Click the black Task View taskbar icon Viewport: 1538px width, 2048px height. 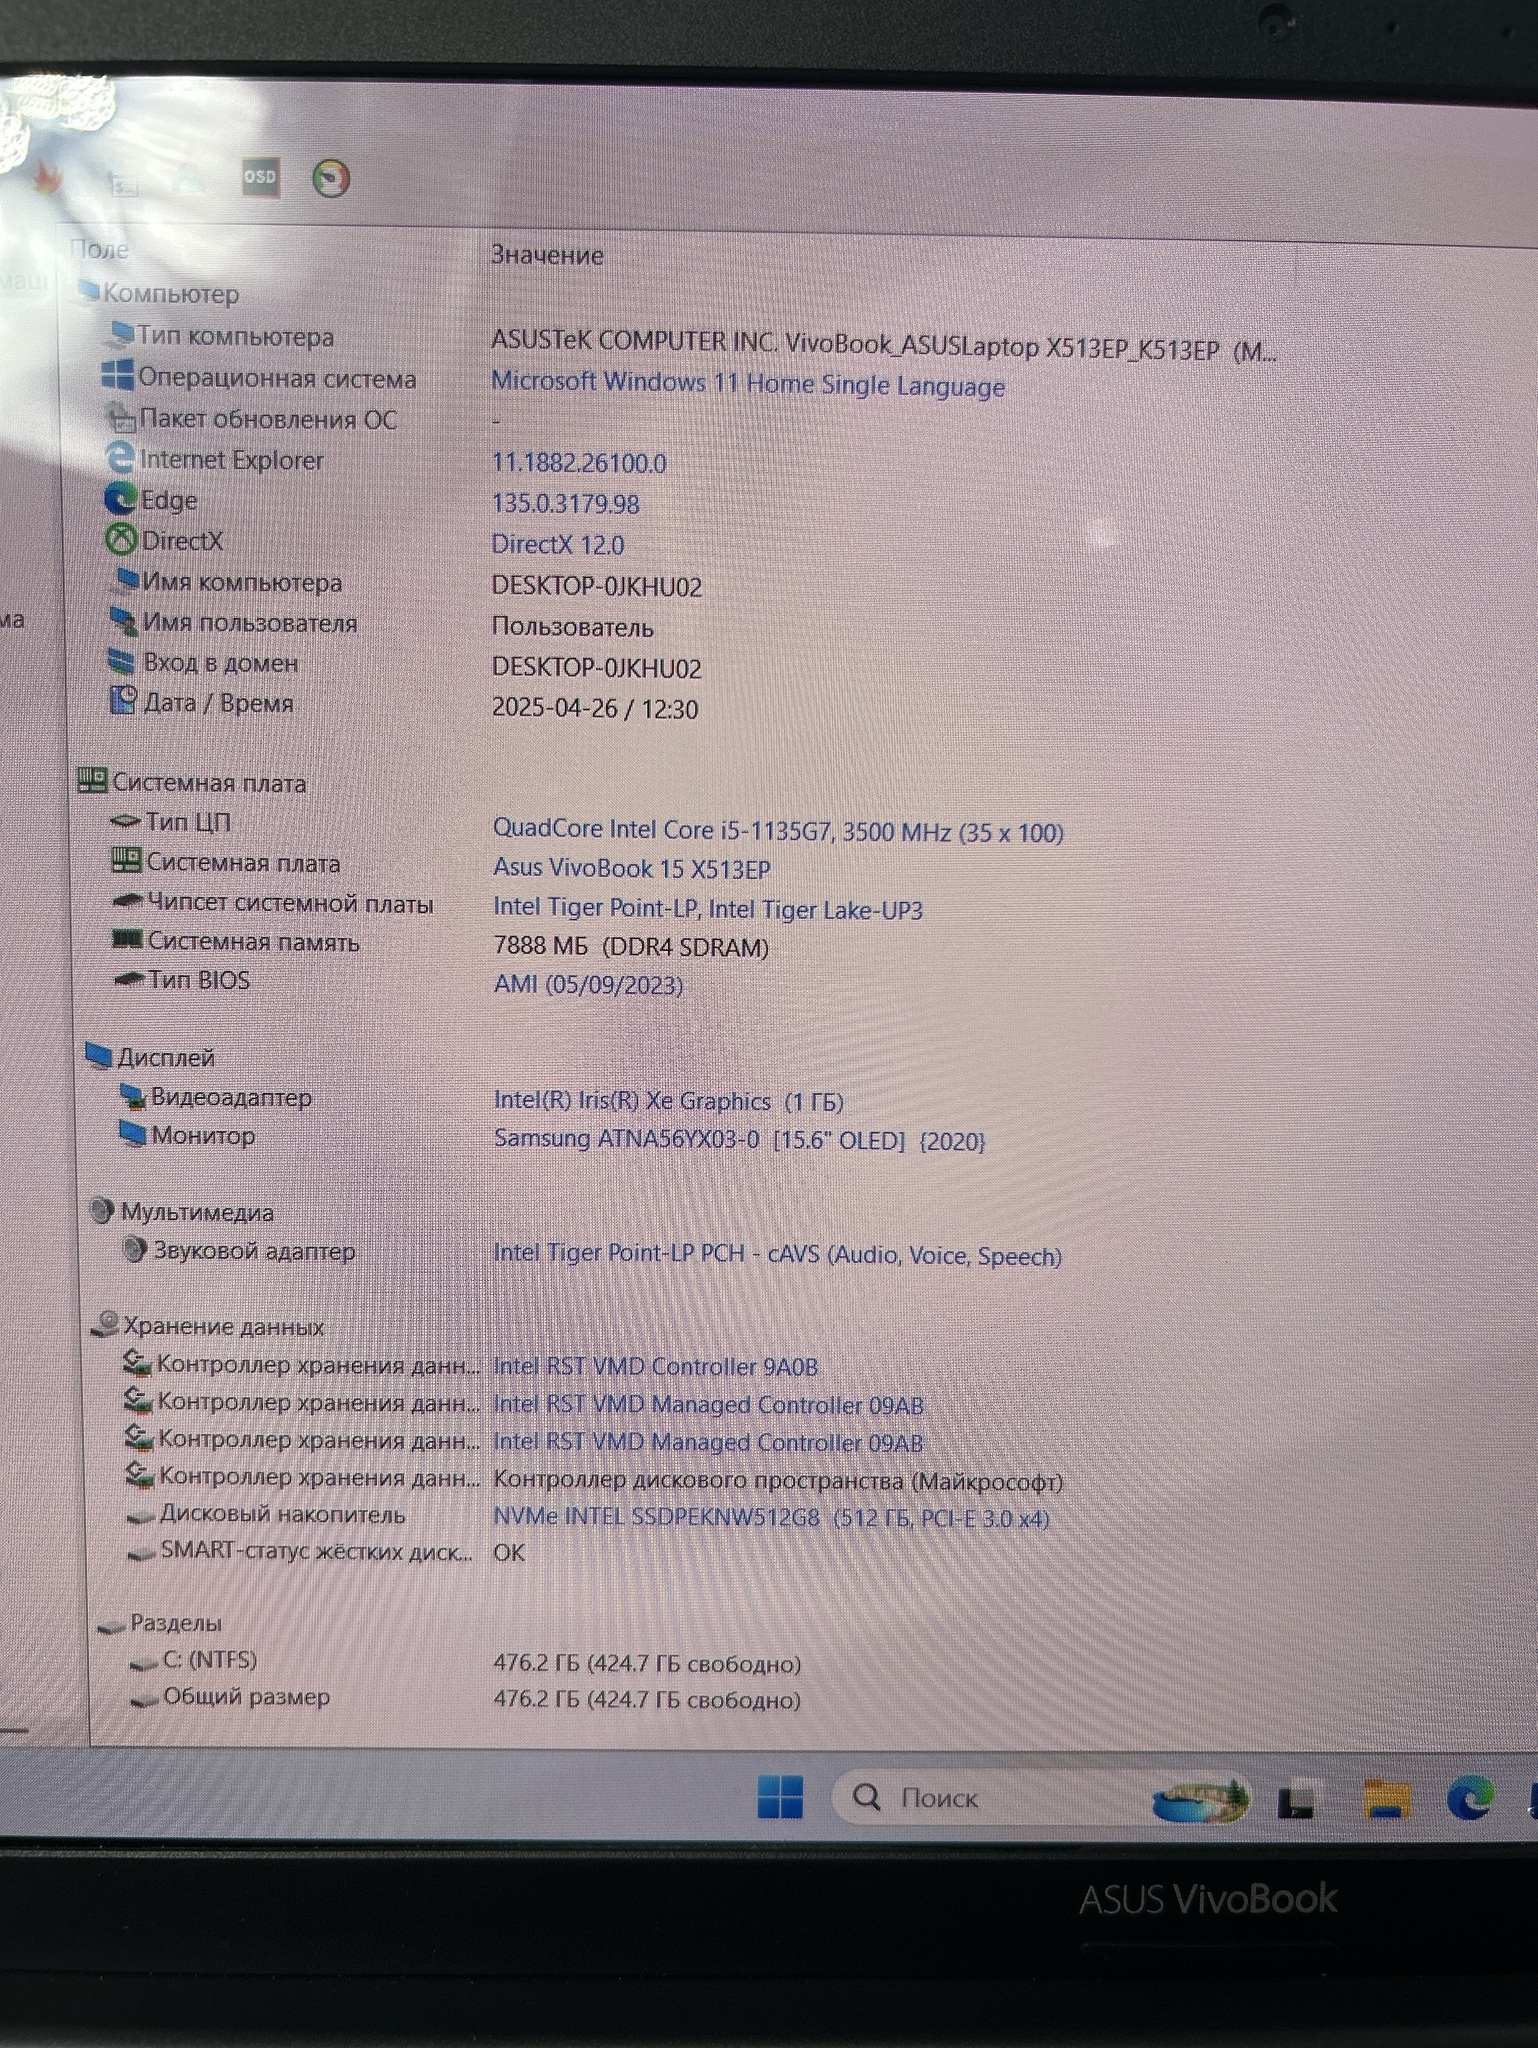(1298, 1801)
